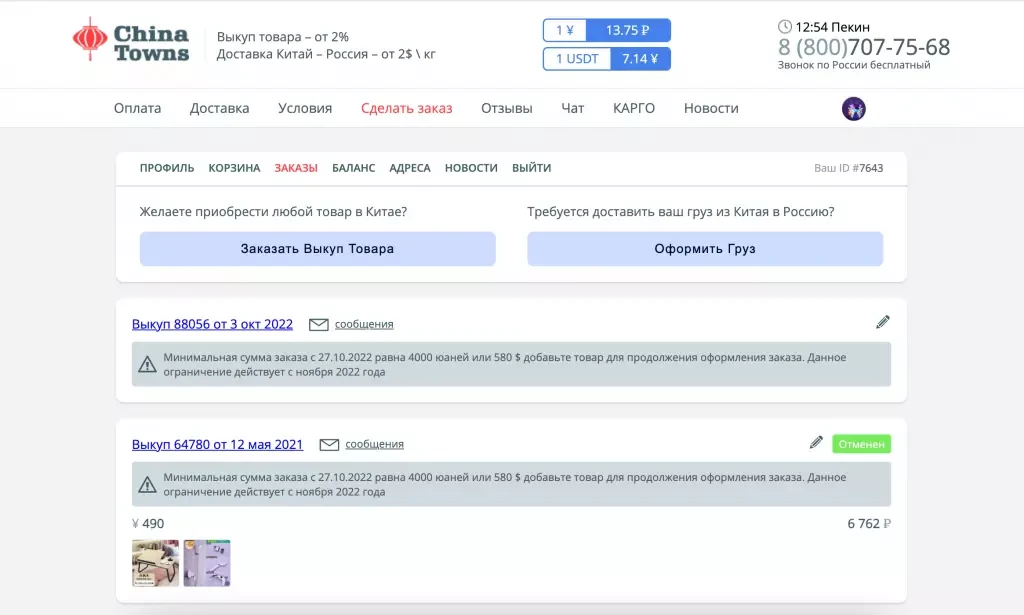Select the ЗАКАЗЫ tab
Viewport: 1024px width, 615px height.
[296, 168]
